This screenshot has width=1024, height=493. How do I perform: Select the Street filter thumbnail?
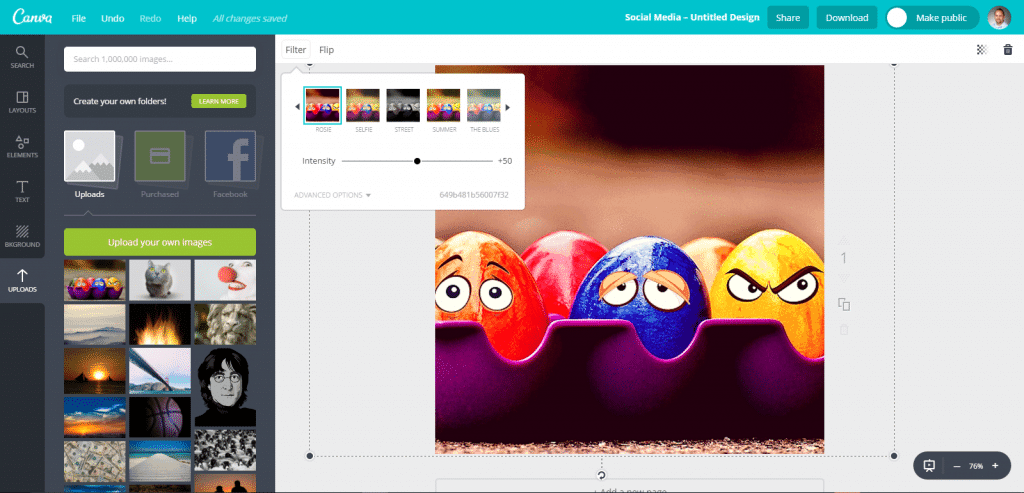(402, 105)
